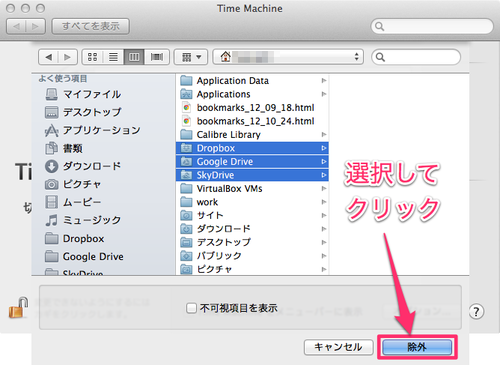This screenshot has width=500, height=365.
Task: Click すべてを表示 button in Time Machine
Action: (x=91, y=26)
